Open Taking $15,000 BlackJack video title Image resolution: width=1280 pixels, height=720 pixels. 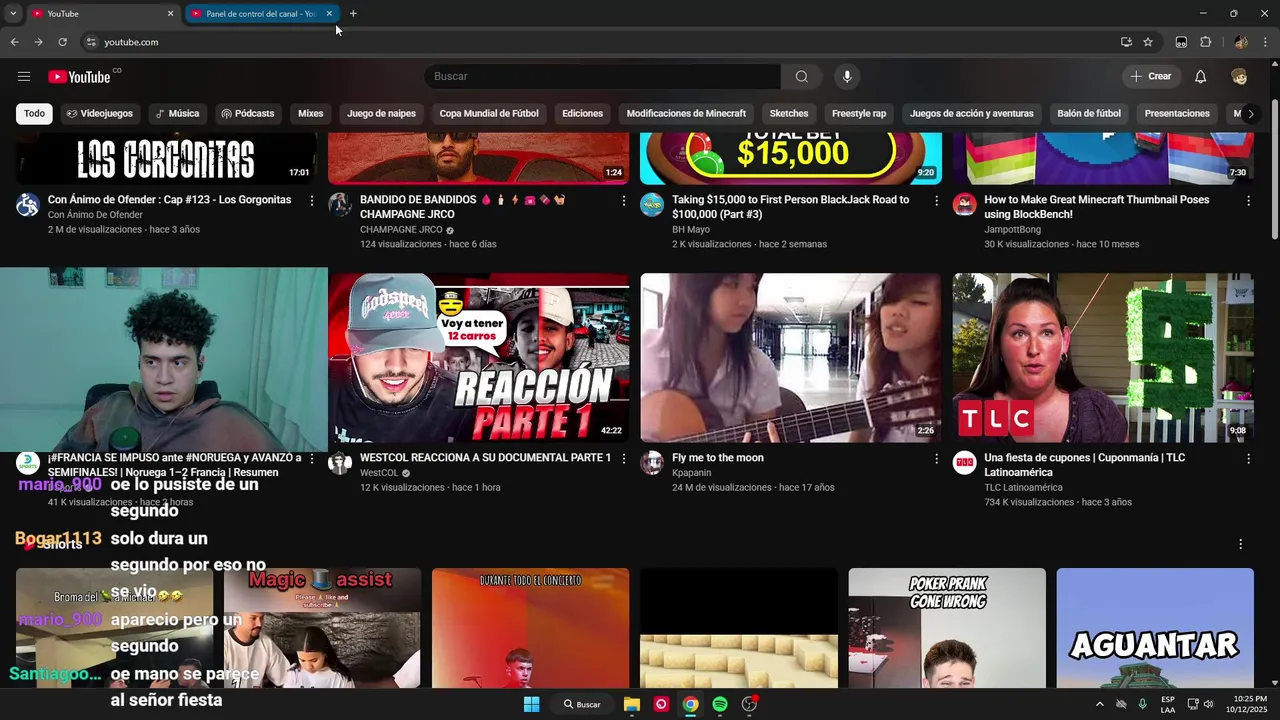point(791,207)
